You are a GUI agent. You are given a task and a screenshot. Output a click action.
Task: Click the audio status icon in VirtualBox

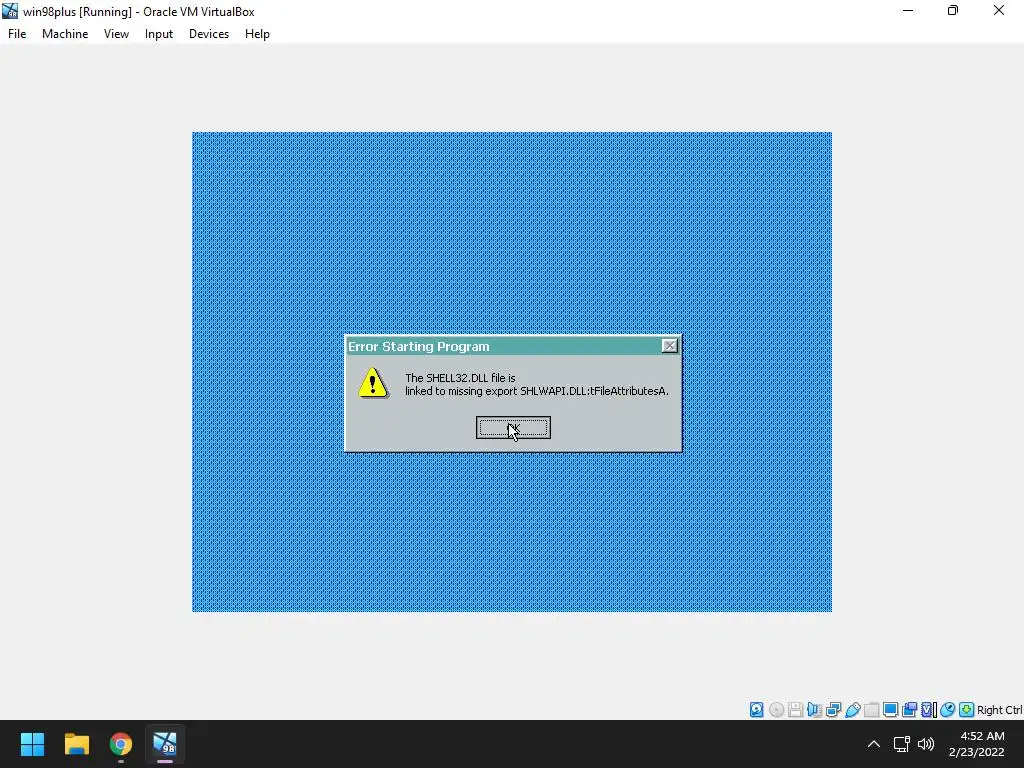tap(814, 710)
